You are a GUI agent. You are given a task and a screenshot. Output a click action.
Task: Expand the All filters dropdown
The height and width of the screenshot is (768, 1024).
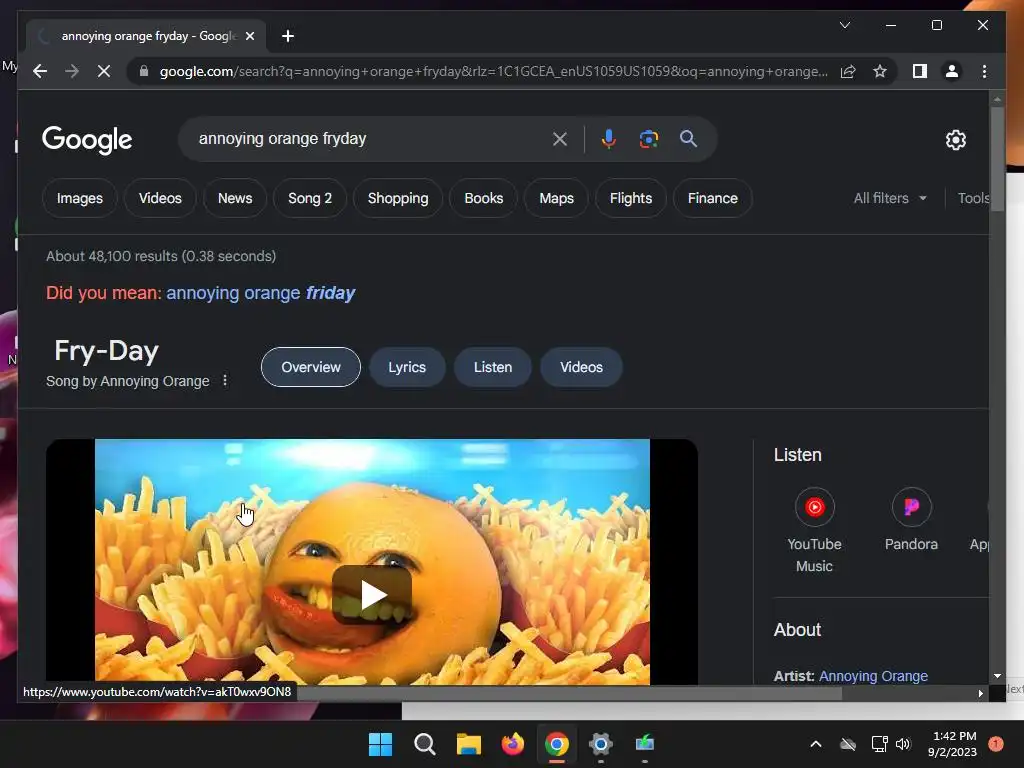coord(890,198)
